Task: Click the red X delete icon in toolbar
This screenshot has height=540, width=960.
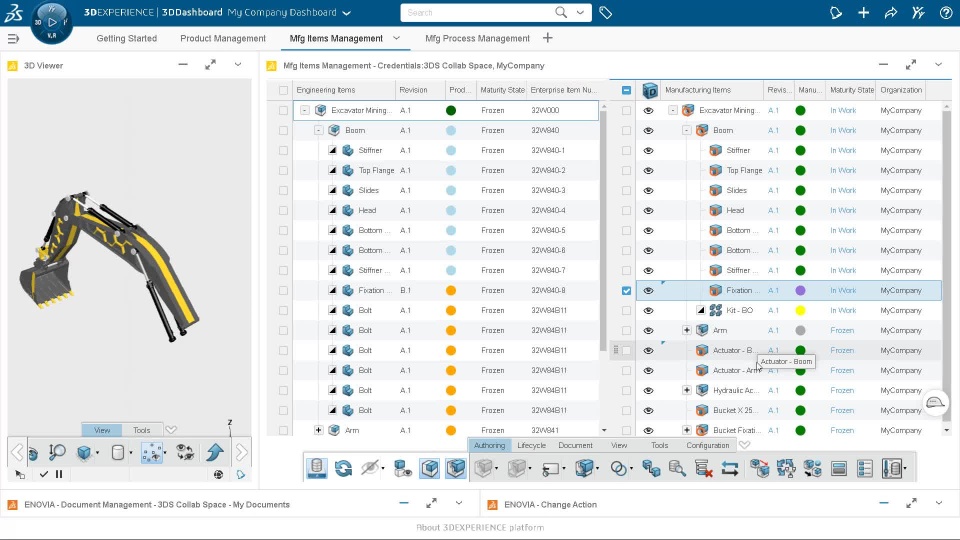Action: tap(703, 468)
